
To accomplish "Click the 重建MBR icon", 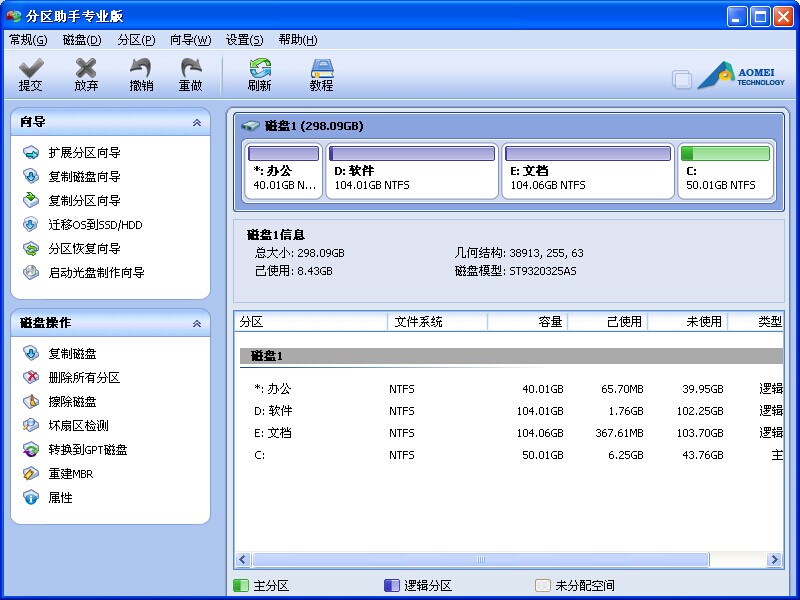I will pyautogui.click(x=31, y=473).
